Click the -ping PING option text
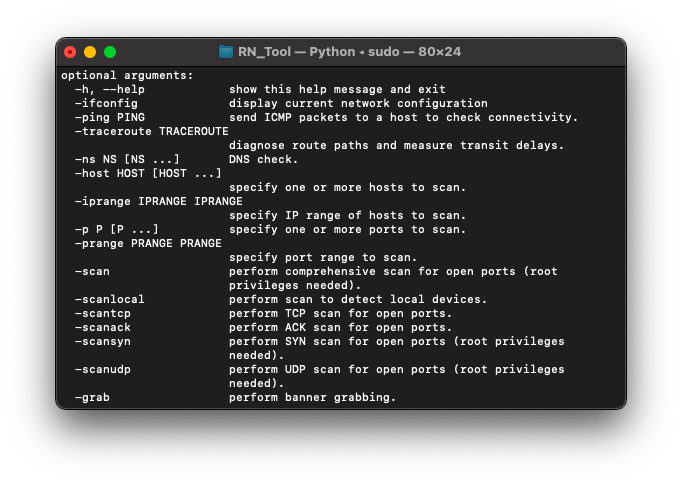Viewport: 682px width, 483px height. pos(110,117)
